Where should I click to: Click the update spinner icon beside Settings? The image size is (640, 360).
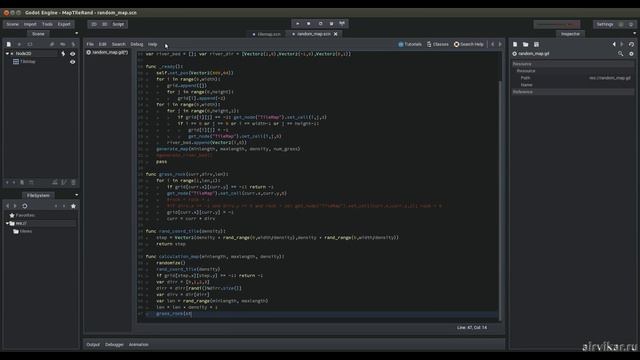[x=631, y=24]
